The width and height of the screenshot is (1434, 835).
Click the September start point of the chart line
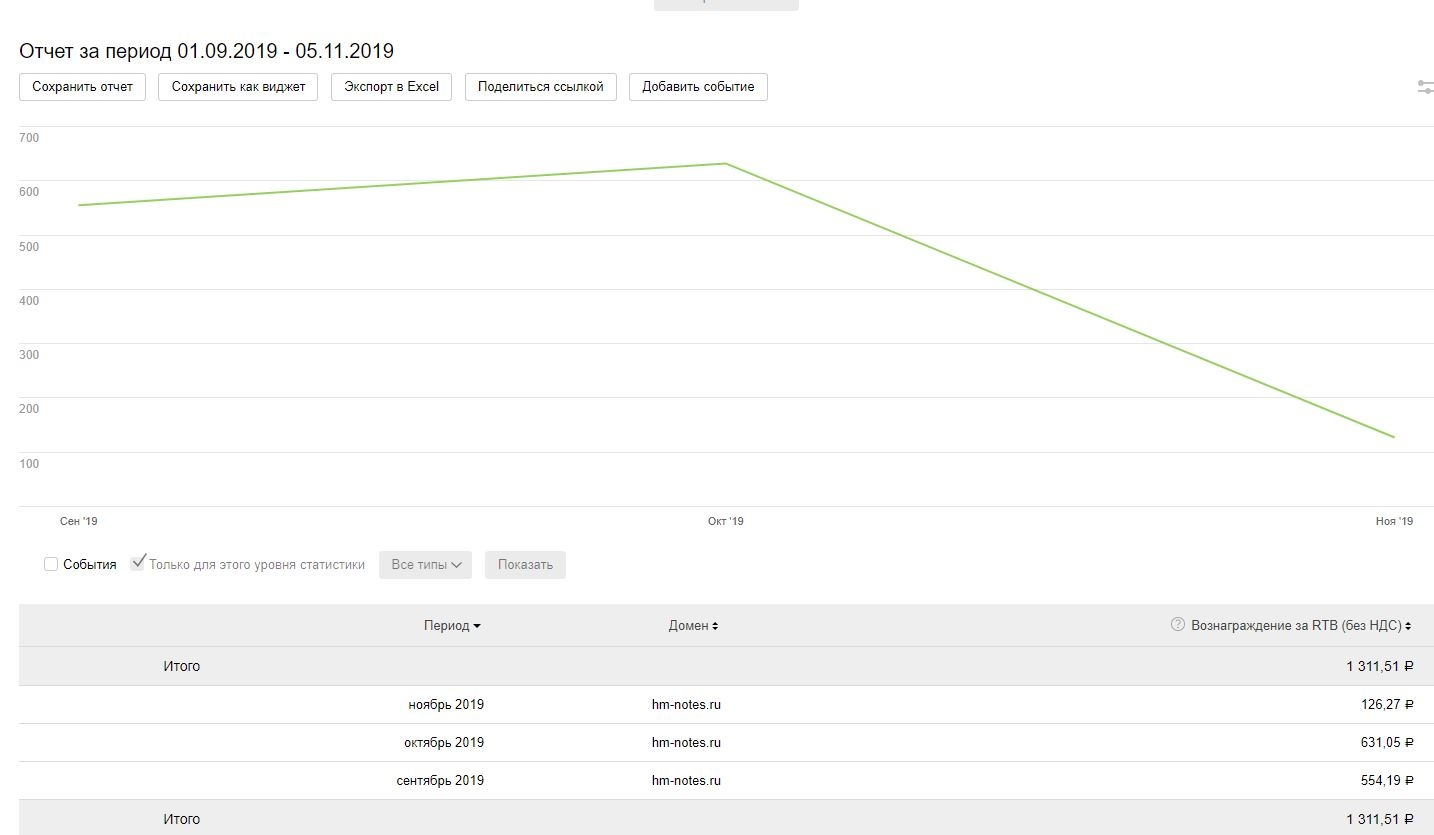coord(79,205)
